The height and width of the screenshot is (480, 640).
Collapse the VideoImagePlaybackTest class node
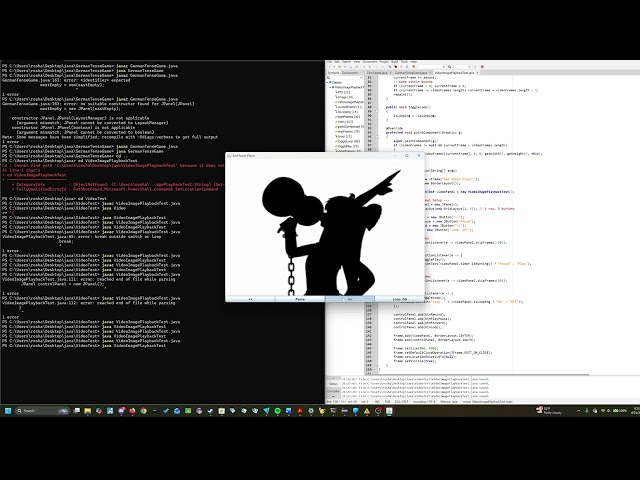(x=331, y=87)
